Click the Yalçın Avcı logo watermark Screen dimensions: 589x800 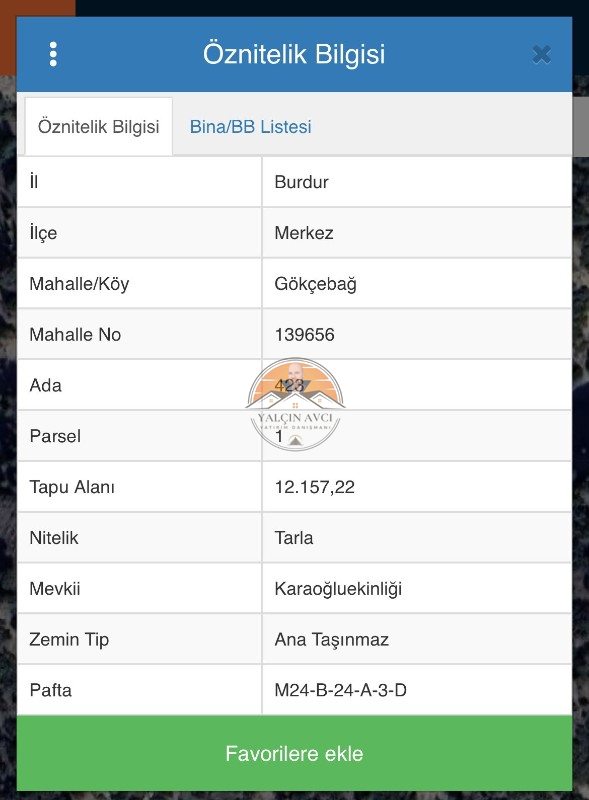(296, 404)
